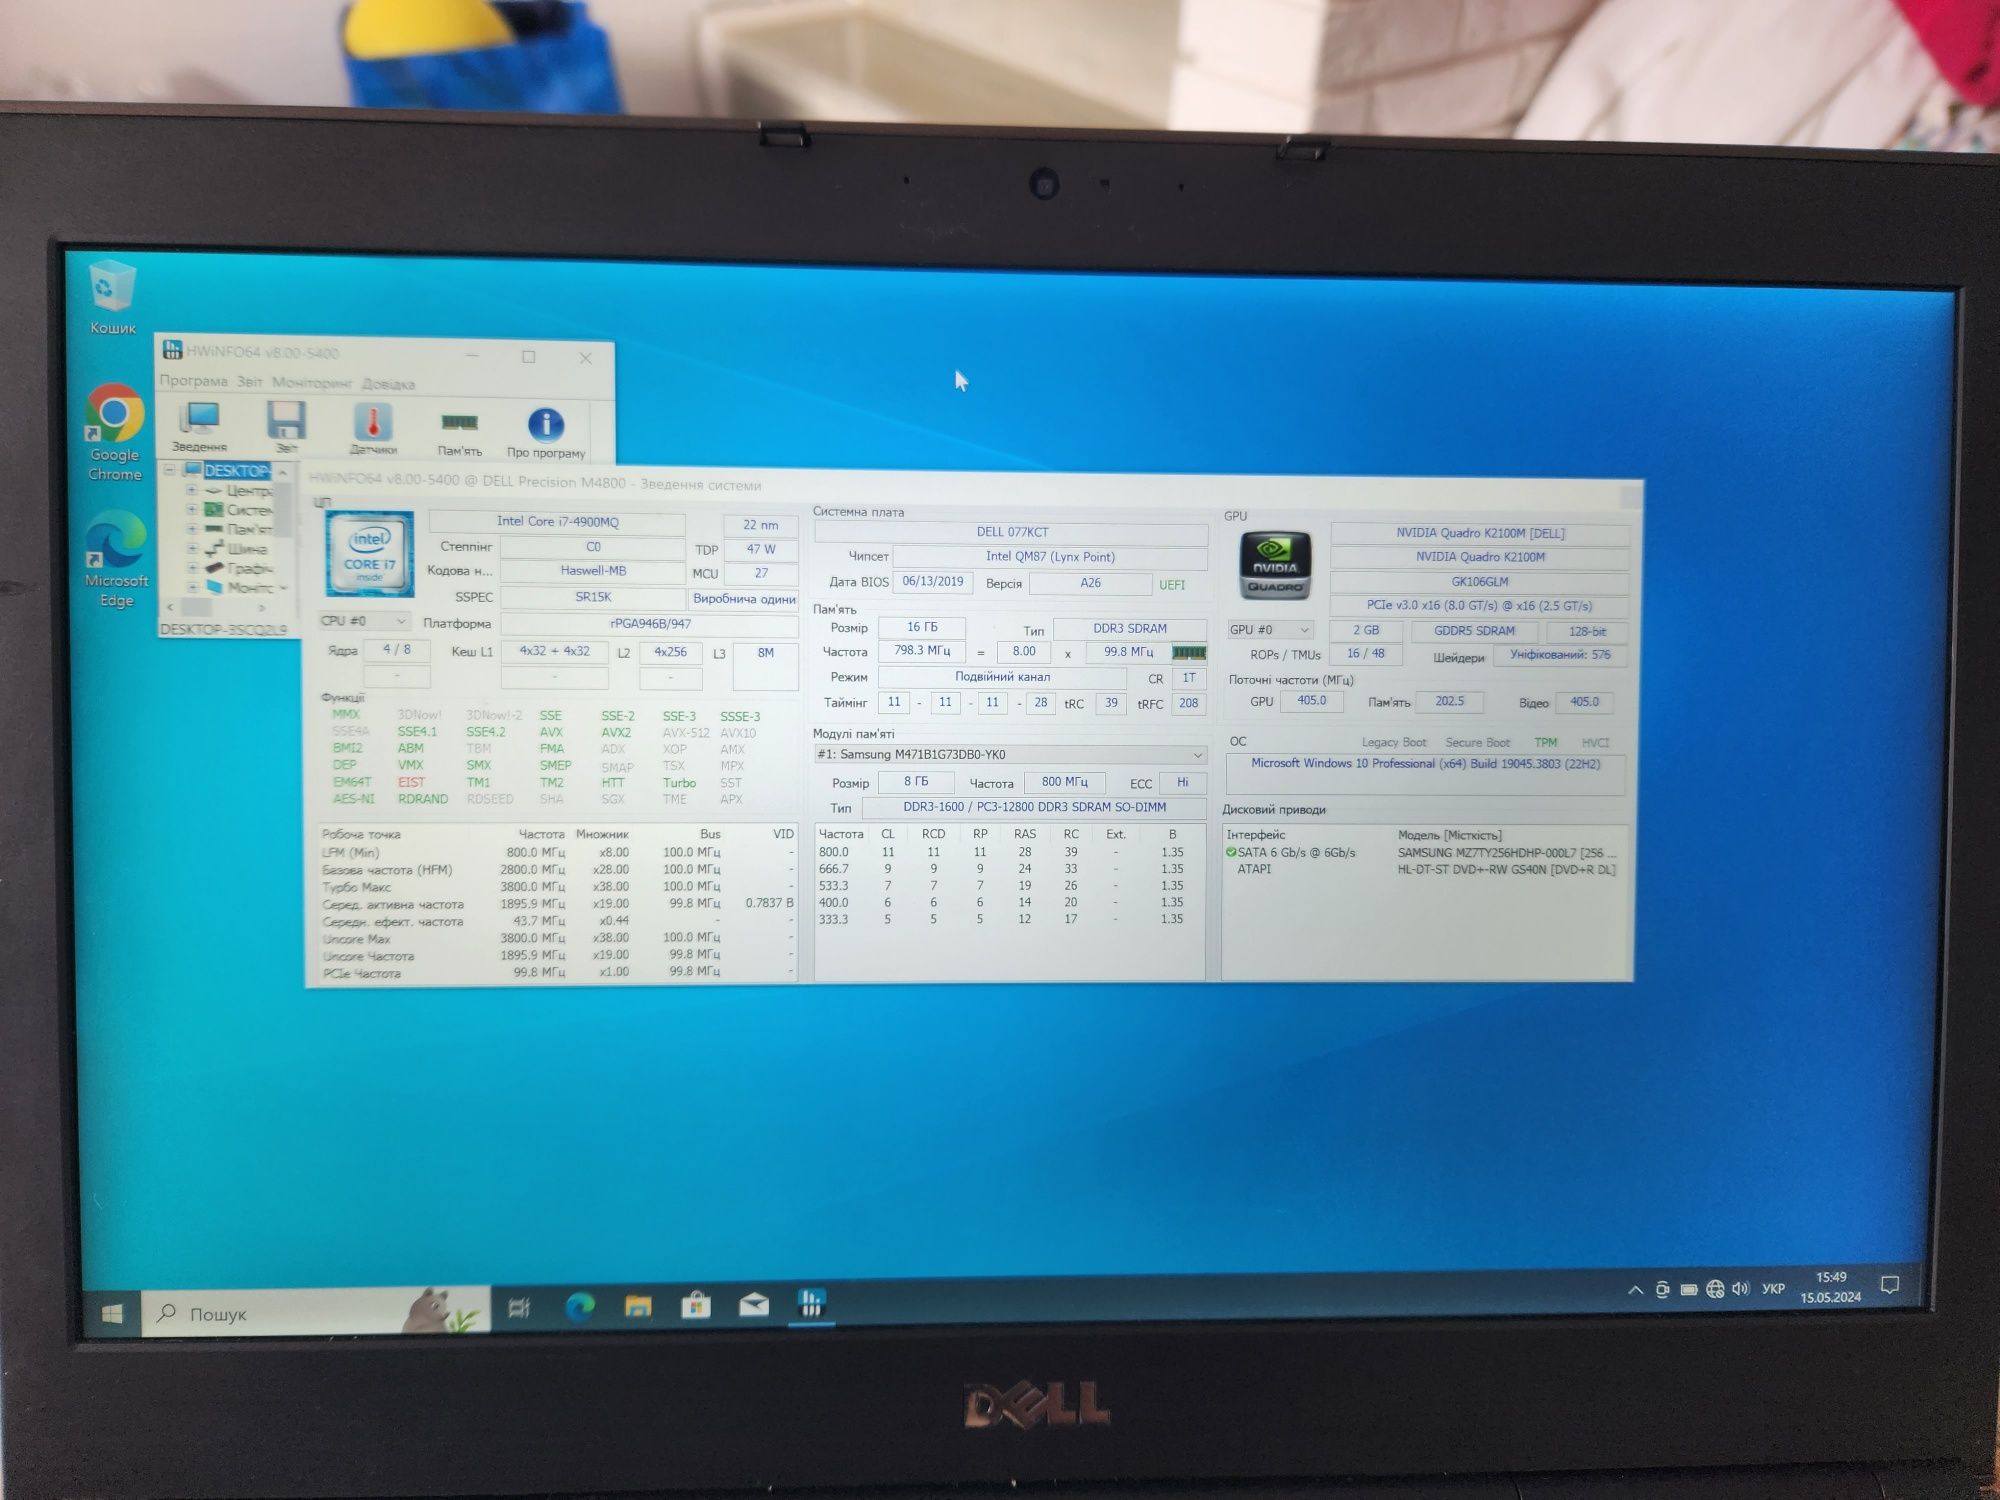Viewport: 2000px width, 1500px height.
Task: Expand the Центр... processor tree node
Action: click(x=191, y=490)
